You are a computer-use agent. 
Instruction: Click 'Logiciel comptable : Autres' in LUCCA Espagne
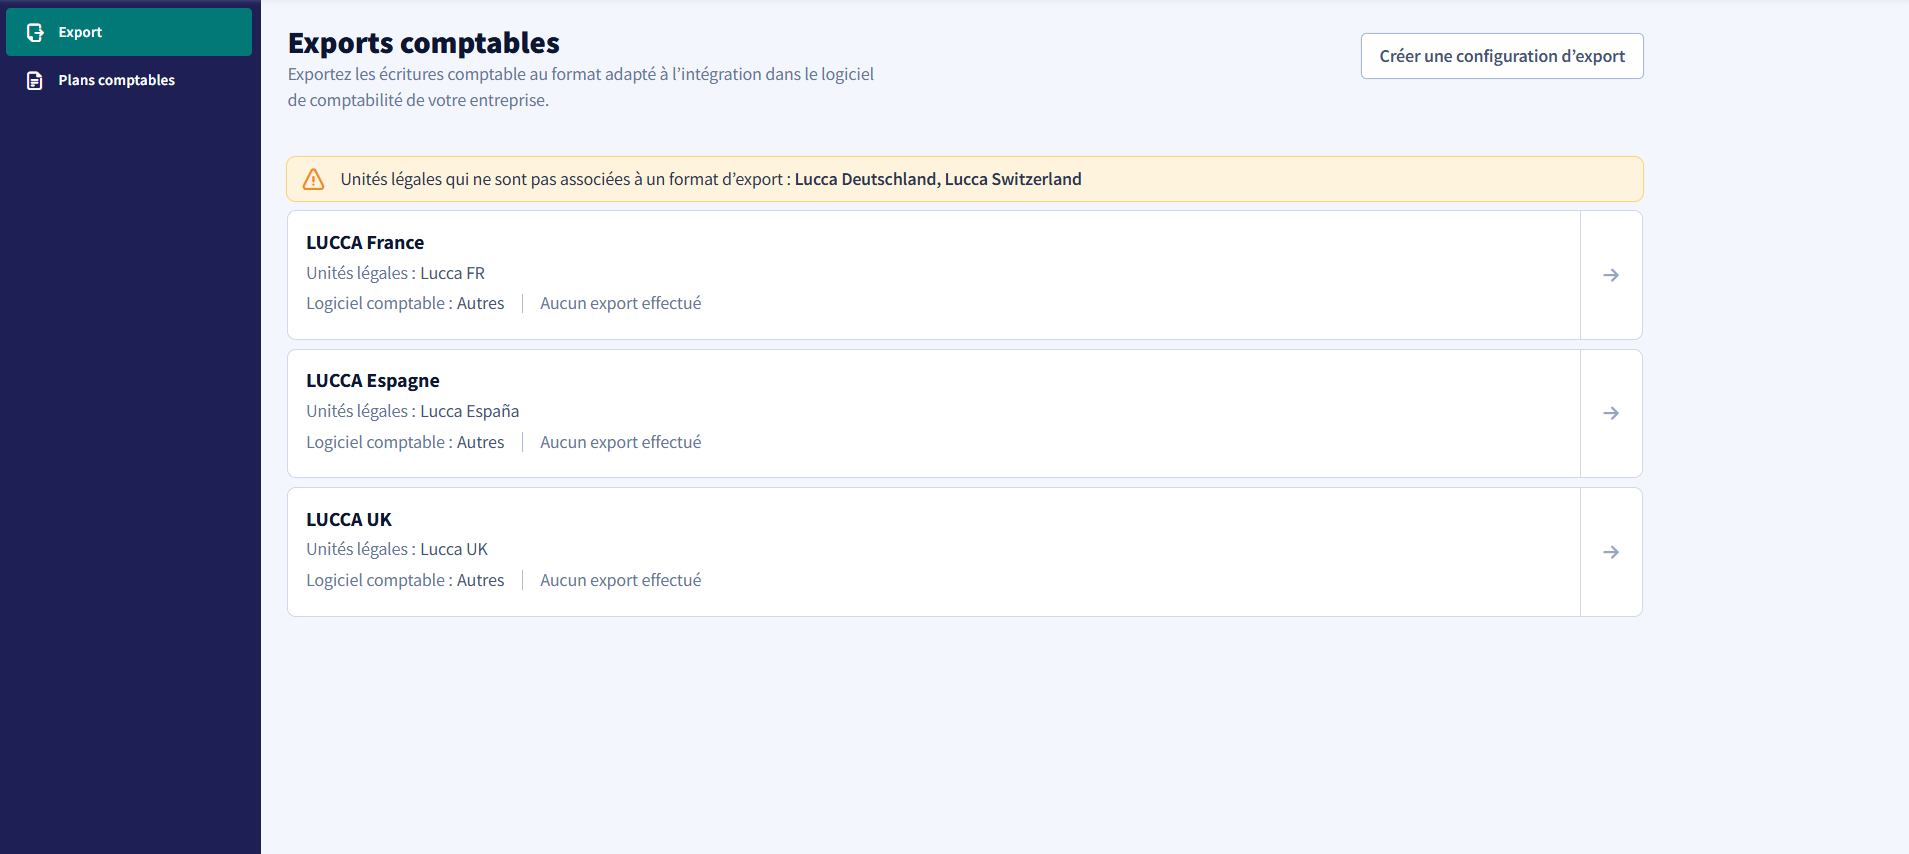tap(405, 442)
